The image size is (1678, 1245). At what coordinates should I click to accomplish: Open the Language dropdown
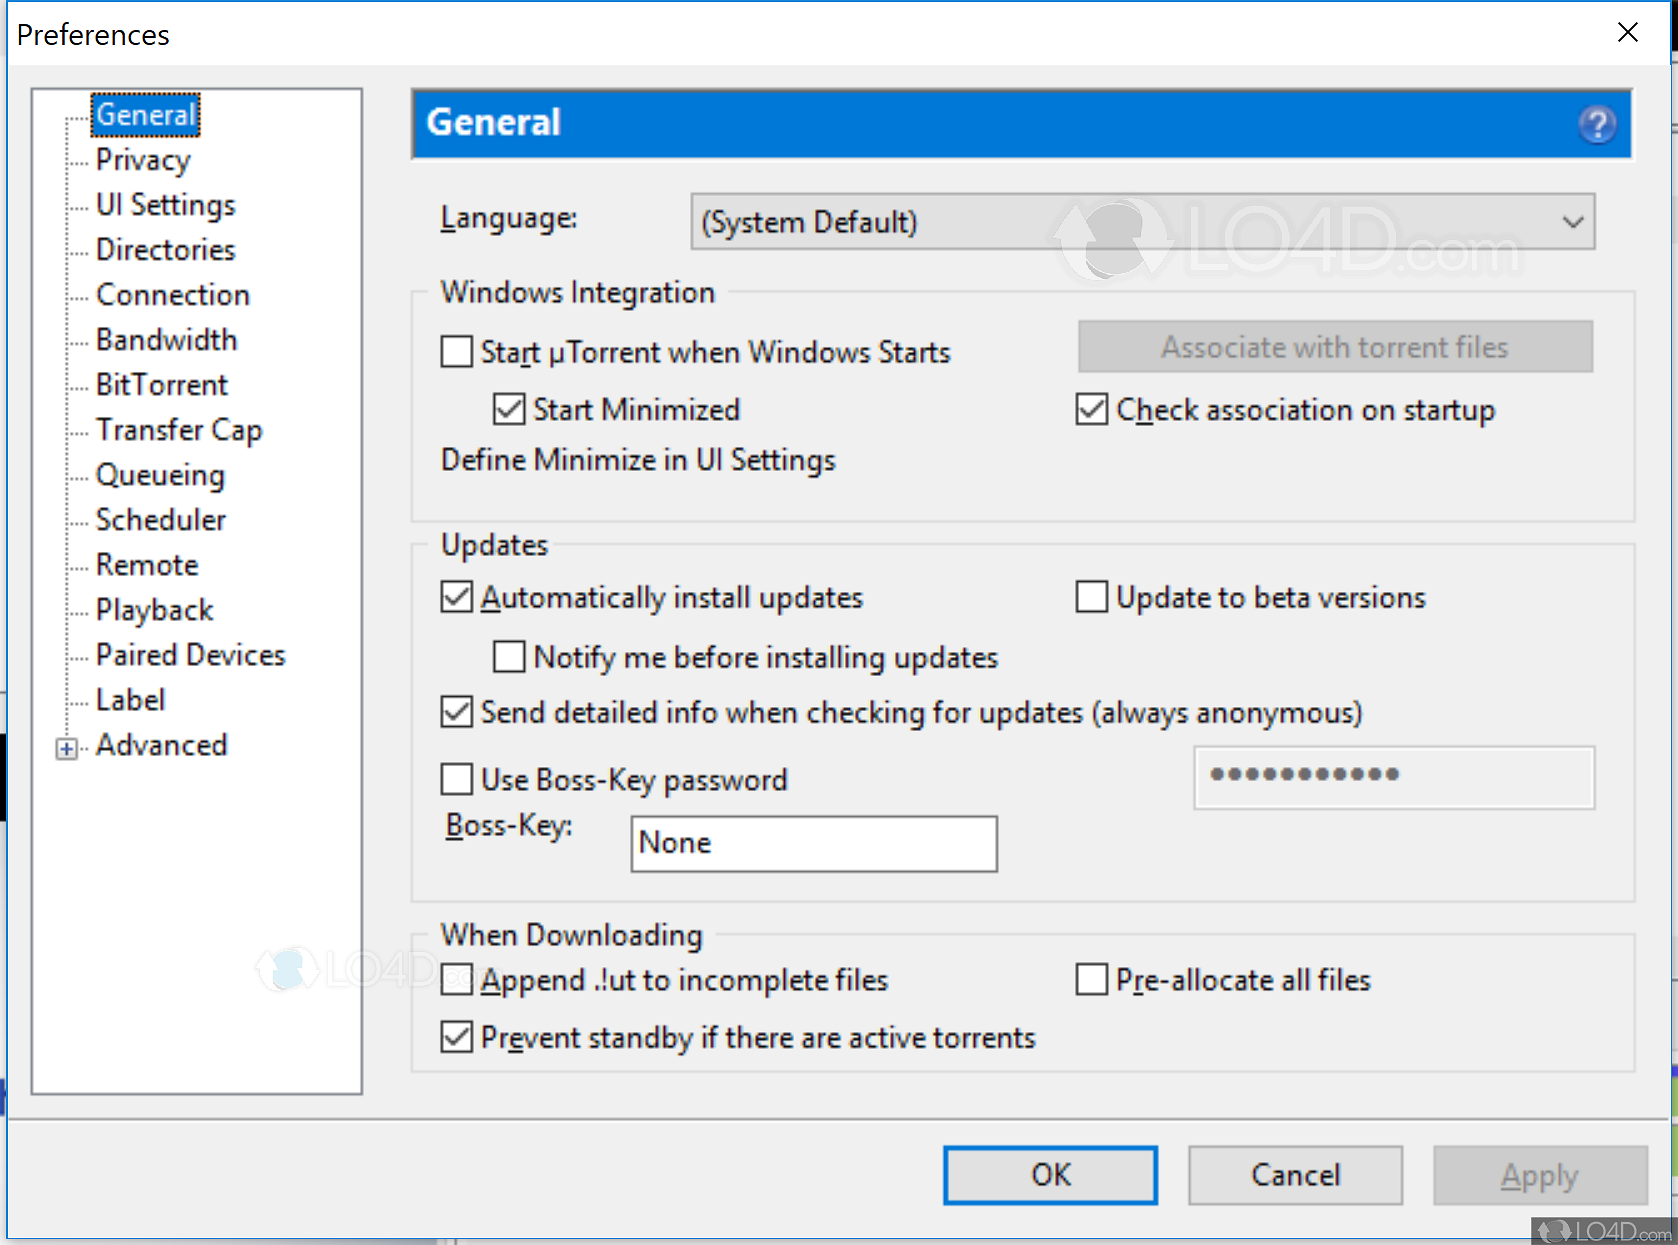click(x=1142, y=222)
